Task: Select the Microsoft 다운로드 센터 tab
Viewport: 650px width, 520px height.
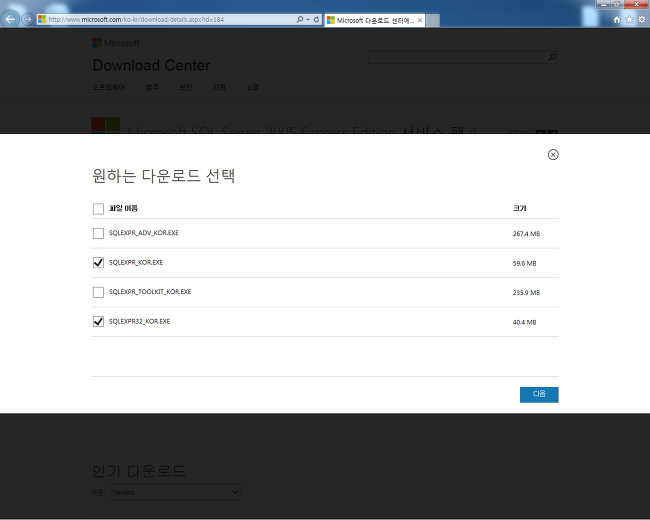Action: pyautogui.click(x=374, y=20)
